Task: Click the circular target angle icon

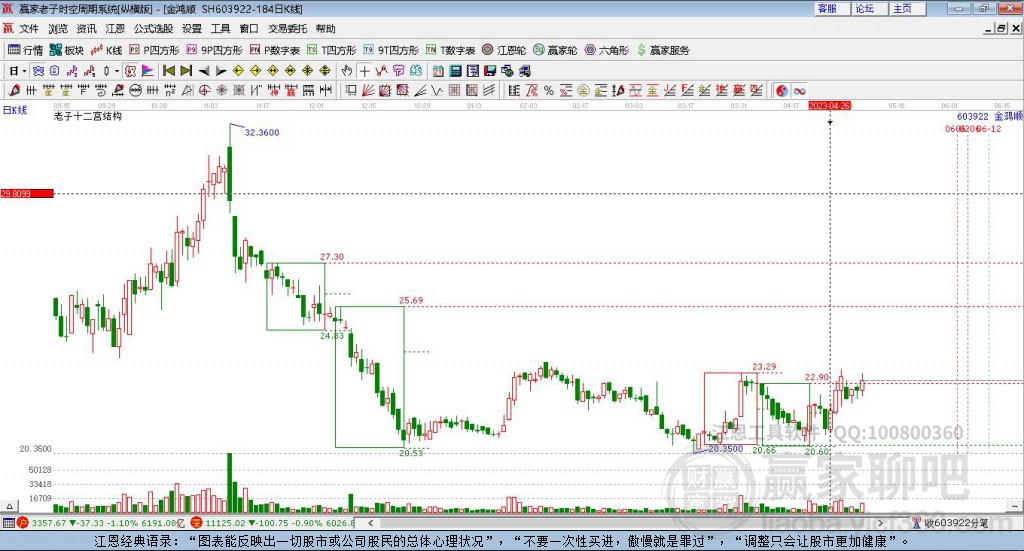Action: click(204, 91)
